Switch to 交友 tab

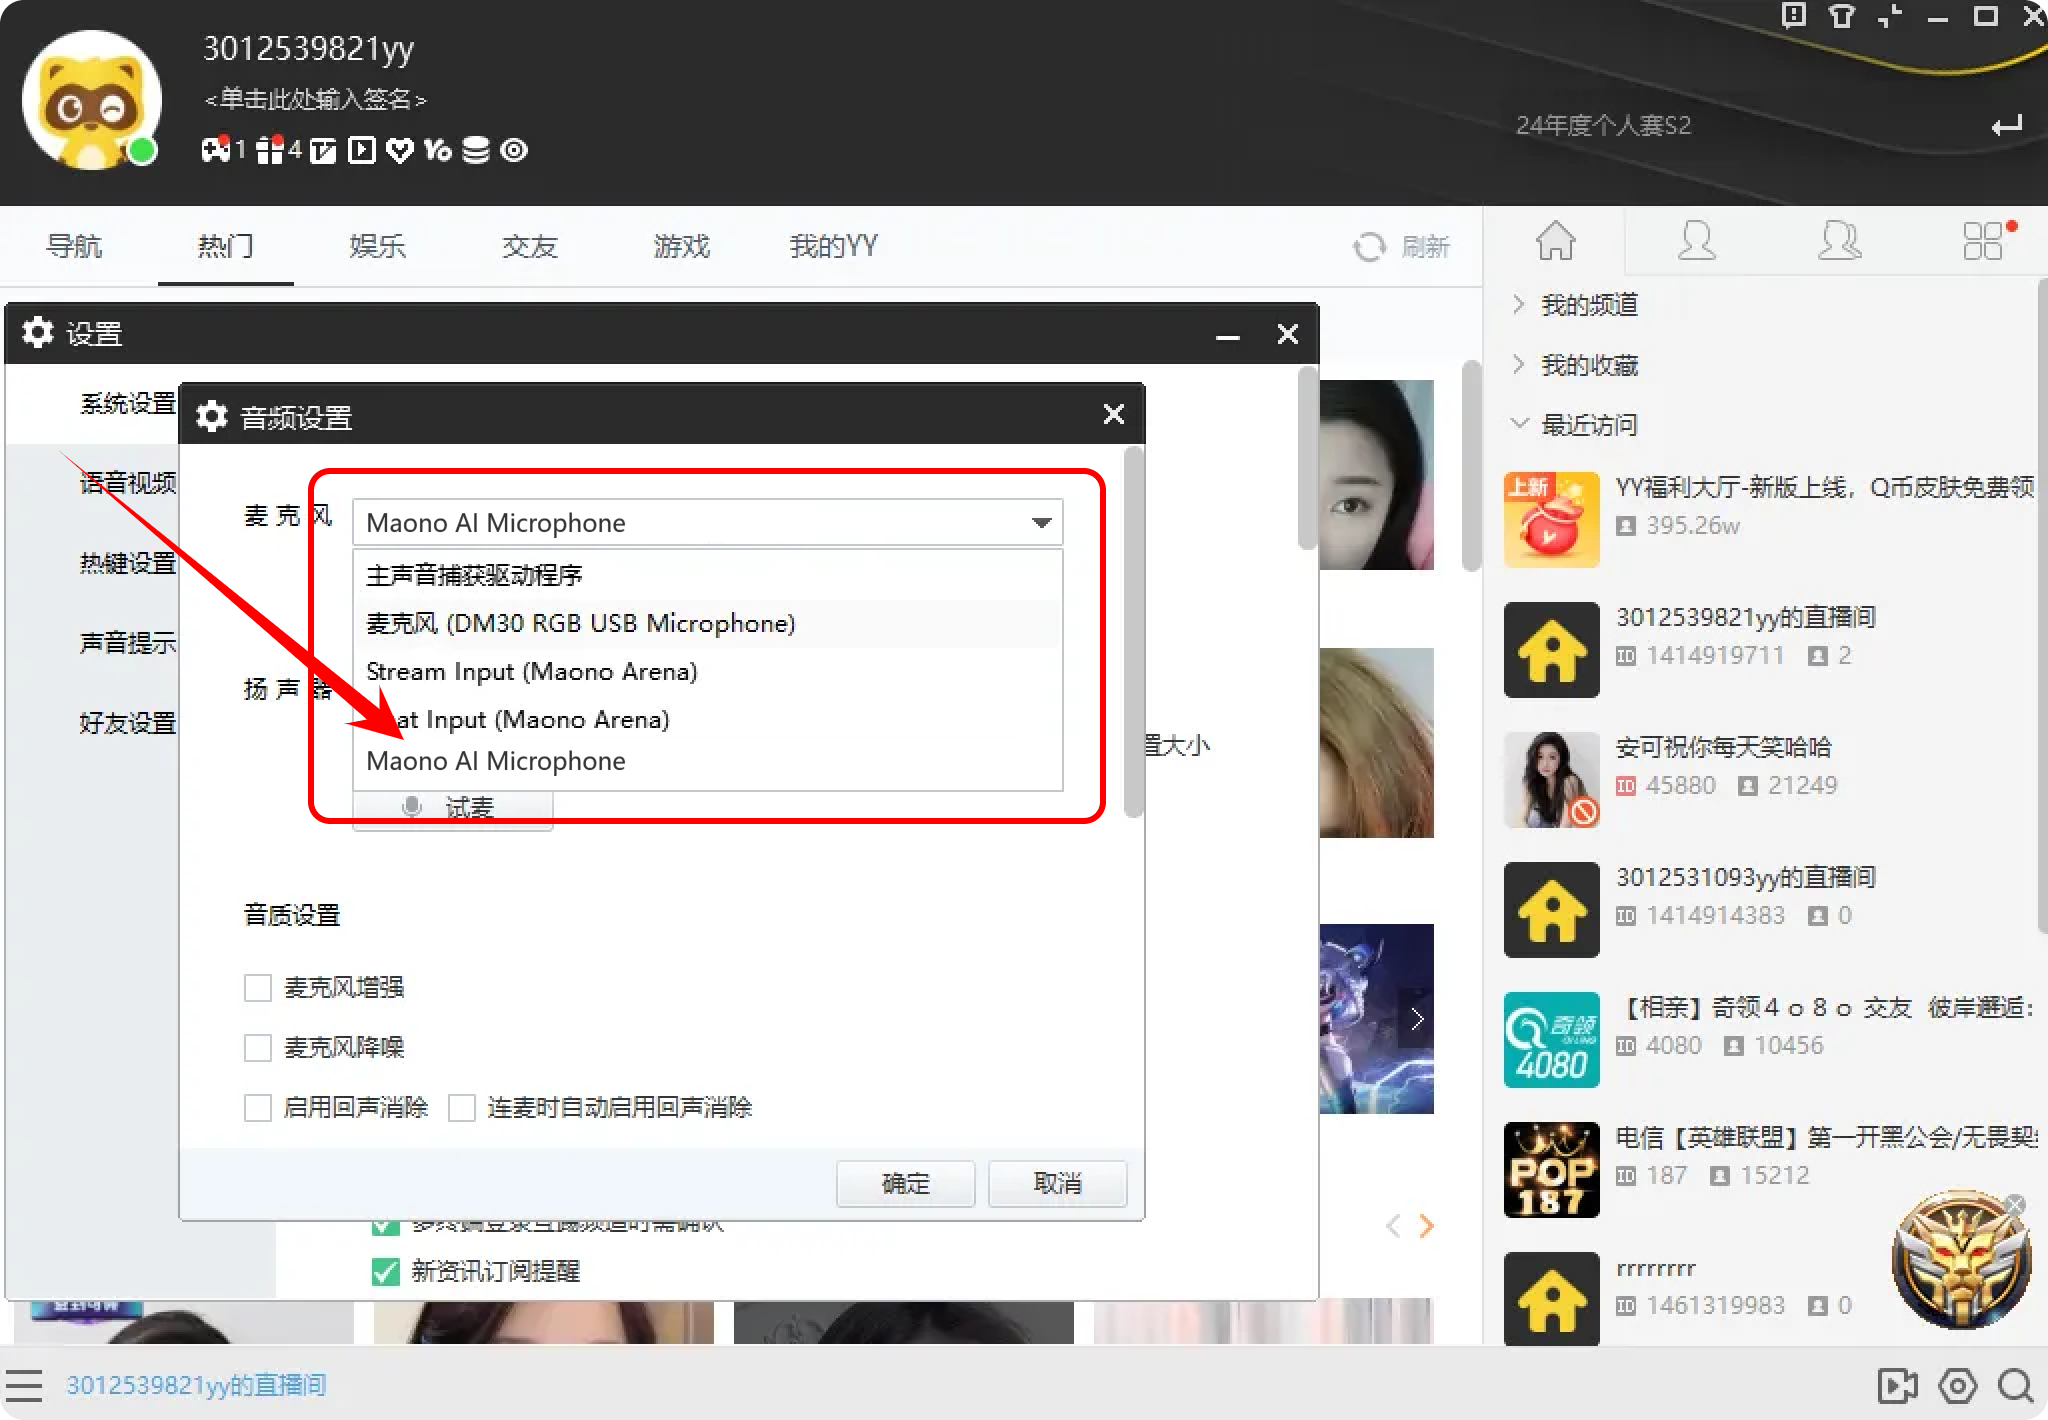click(530, 246)
